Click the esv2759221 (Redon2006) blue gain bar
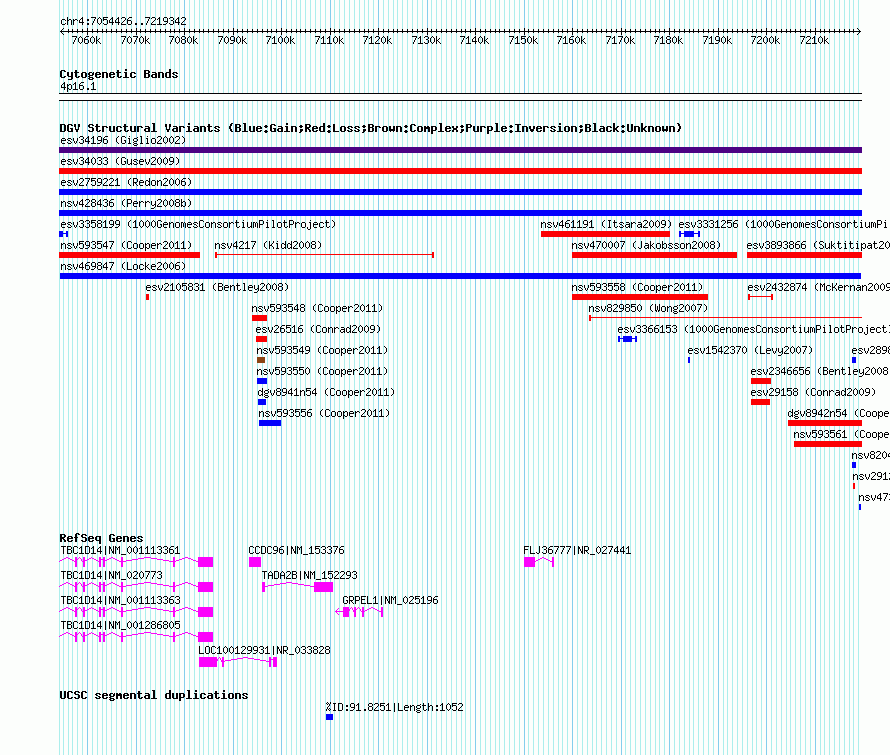Screen dimensions: 890x755 tap(460, 192)
